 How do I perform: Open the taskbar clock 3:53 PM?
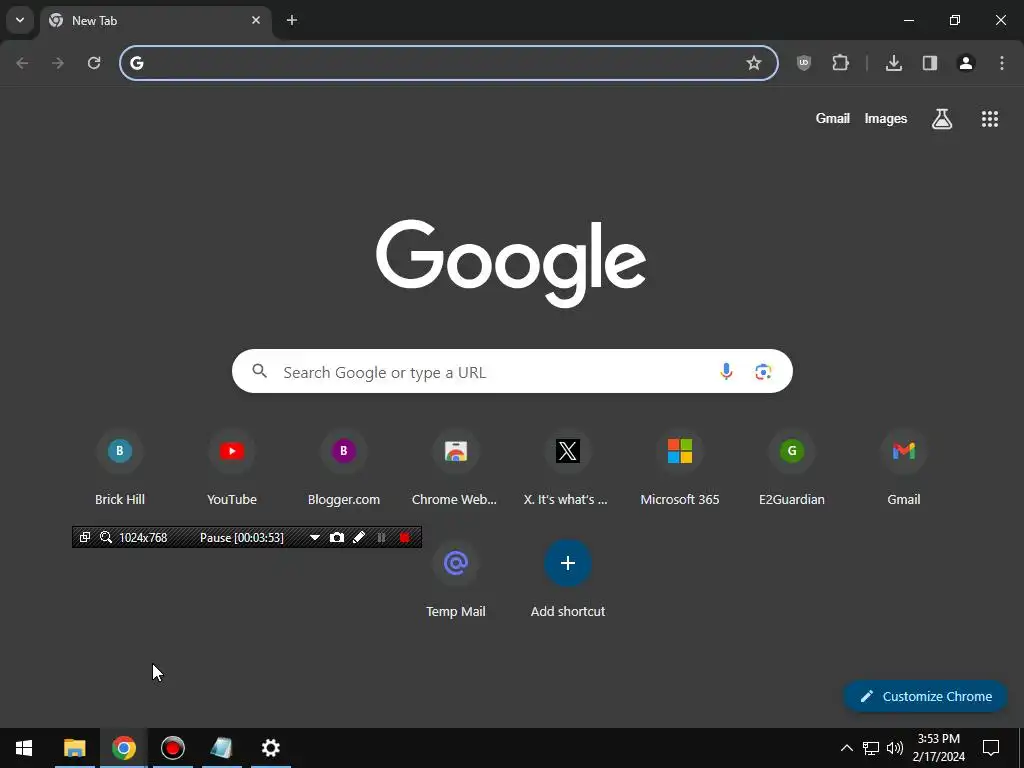(938, 748)
